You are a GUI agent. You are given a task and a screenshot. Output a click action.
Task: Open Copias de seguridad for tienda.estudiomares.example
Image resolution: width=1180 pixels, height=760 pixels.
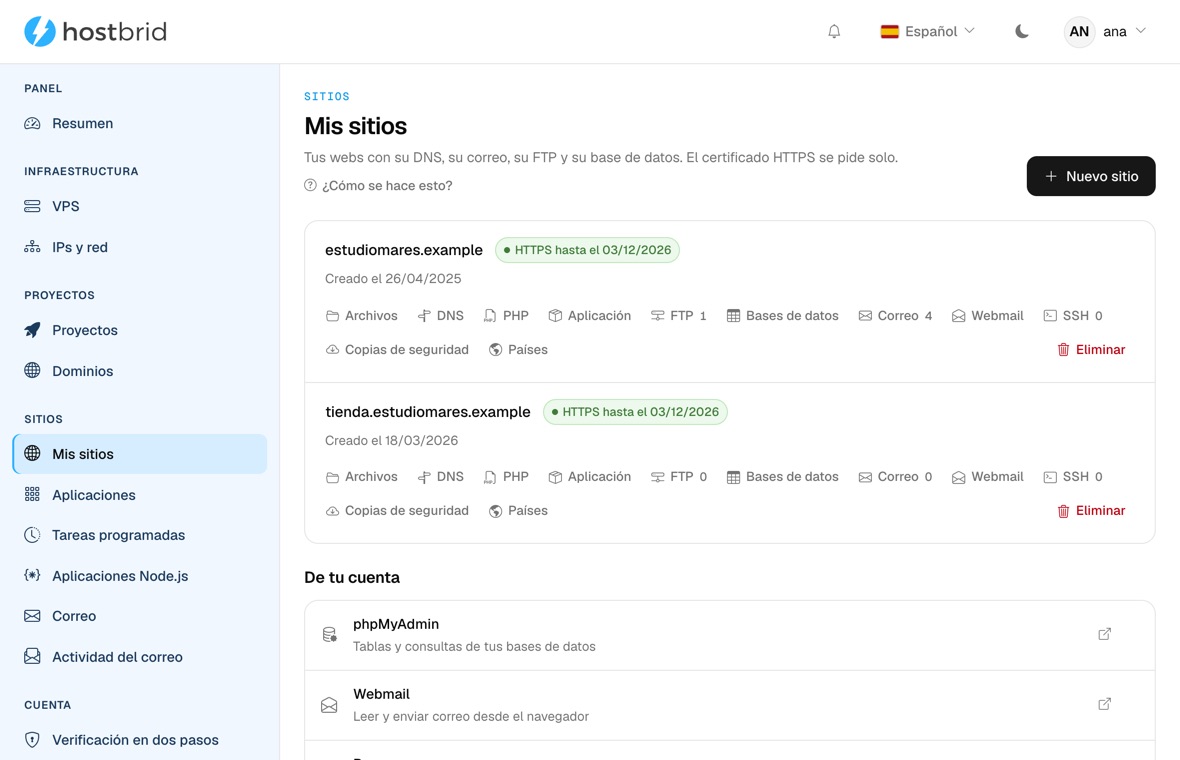pos(397,510)
